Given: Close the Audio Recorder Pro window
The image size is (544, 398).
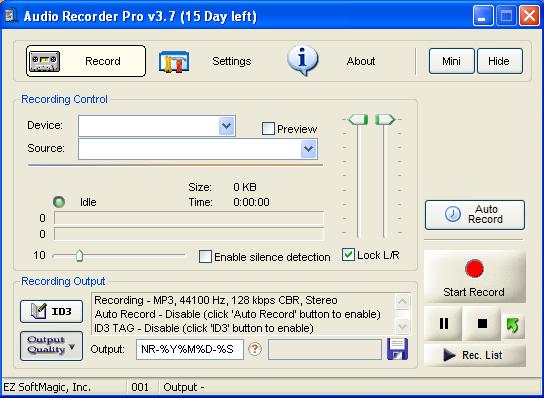Looking at the screenshot, I should point(529,16).
